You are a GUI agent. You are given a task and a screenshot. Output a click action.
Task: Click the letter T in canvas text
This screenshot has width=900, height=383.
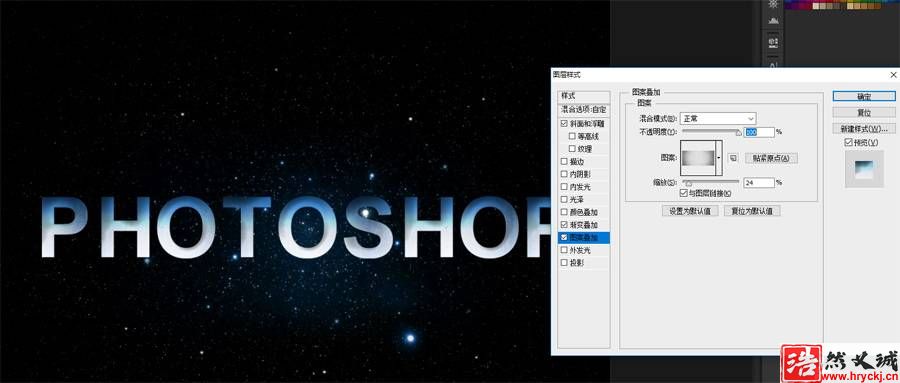(x=246, y=227)
